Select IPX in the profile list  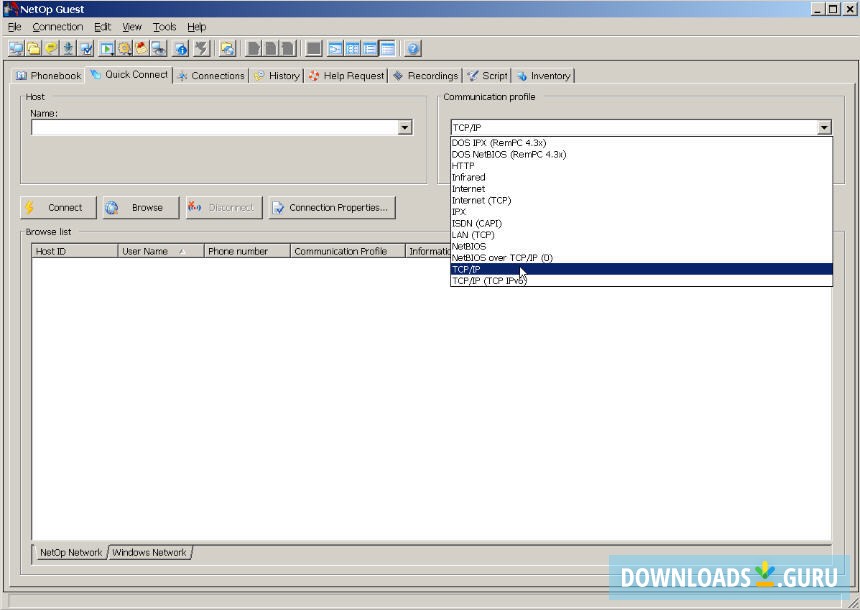pyautogui.click(x=641, y=212)
